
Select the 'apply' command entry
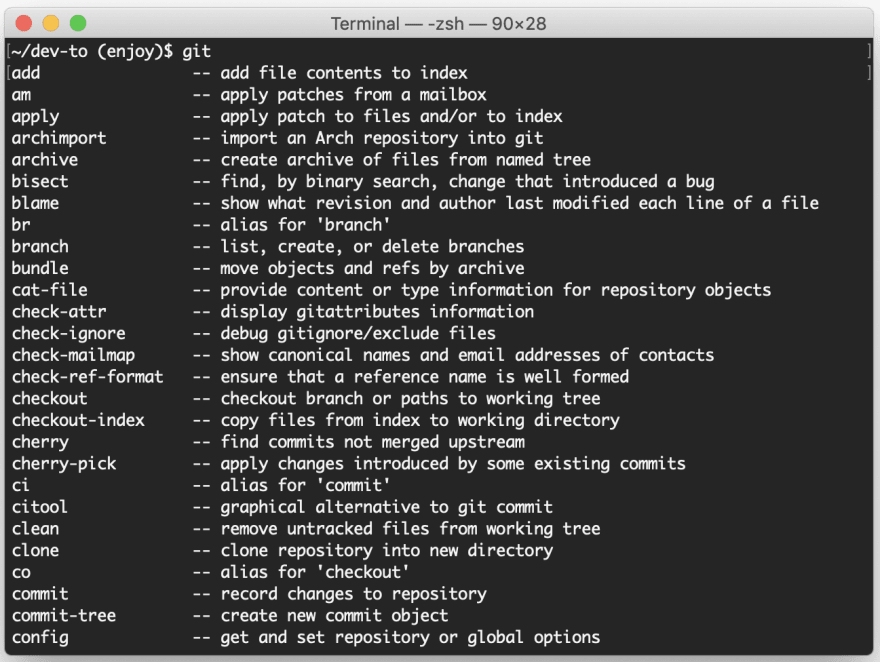pos(35,117)
